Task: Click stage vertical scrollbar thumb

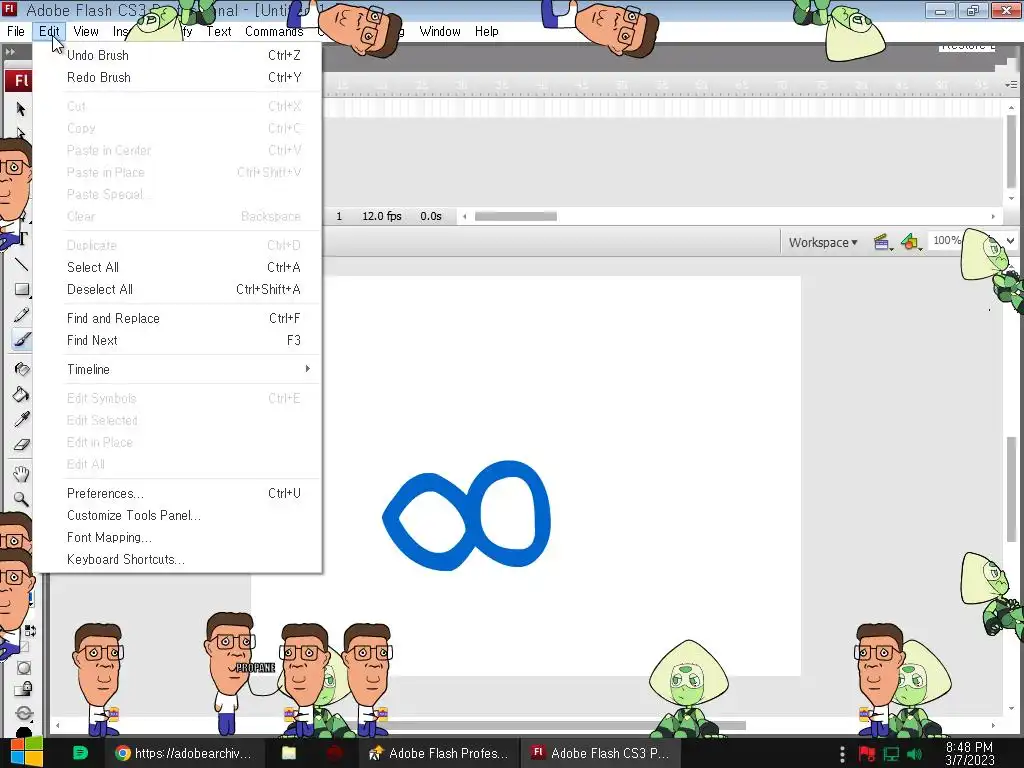Action: (1011, 488)
